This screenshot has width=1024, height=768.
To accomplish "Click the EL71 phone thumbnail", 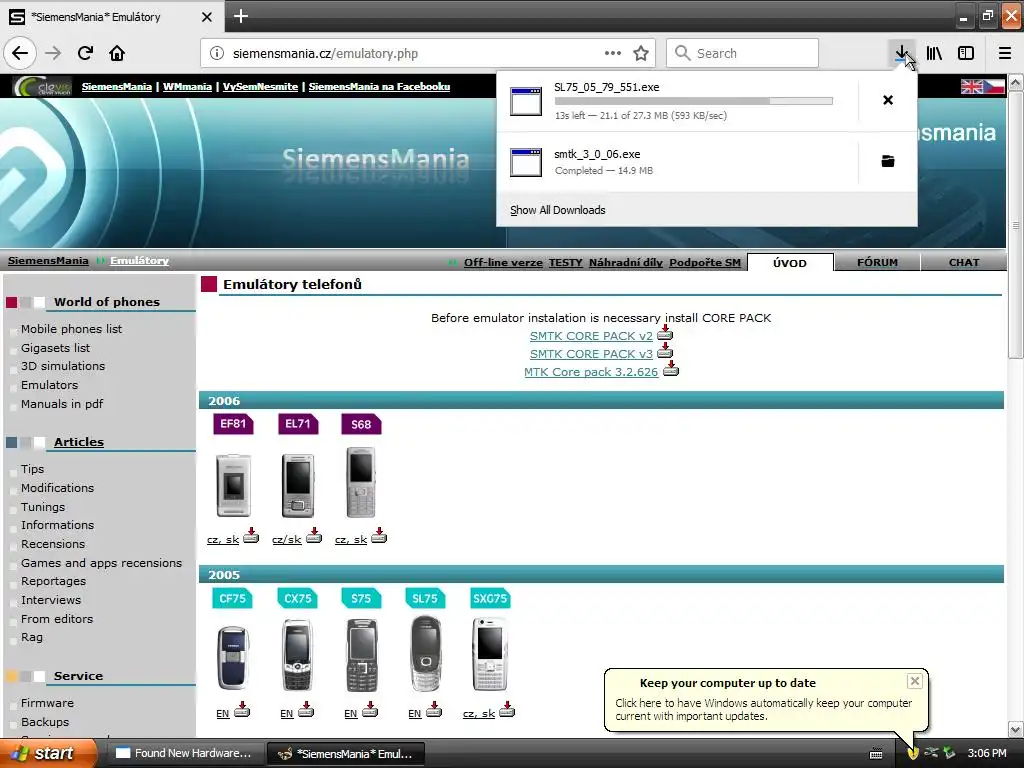I will coord(298,485).
